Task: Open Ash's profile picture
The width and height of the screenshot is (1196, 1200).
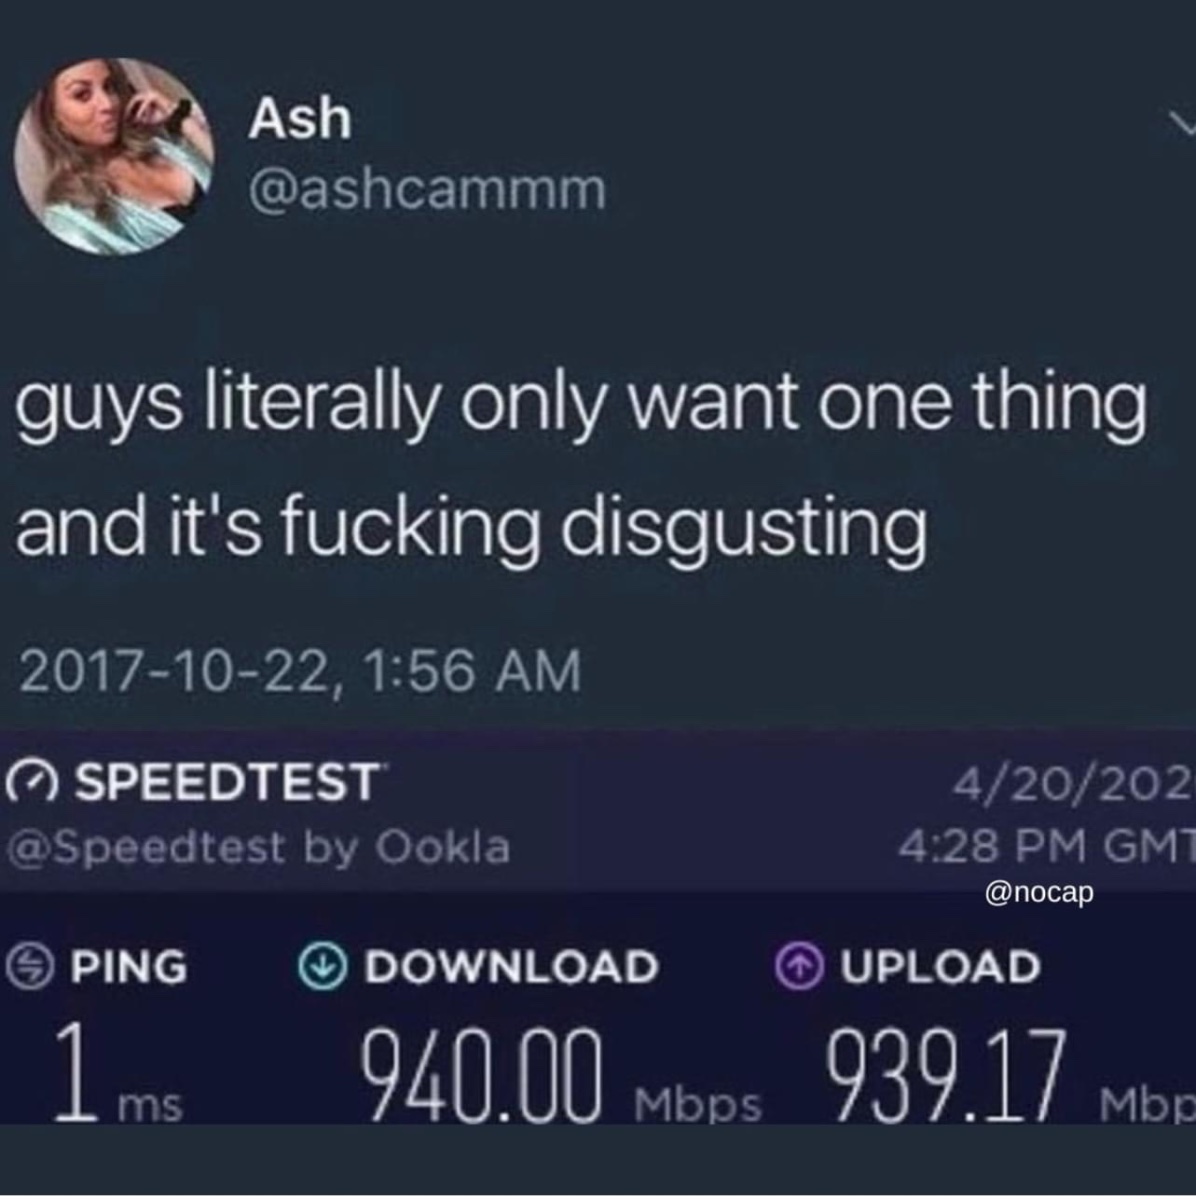Action: click(x=115, y=156)
